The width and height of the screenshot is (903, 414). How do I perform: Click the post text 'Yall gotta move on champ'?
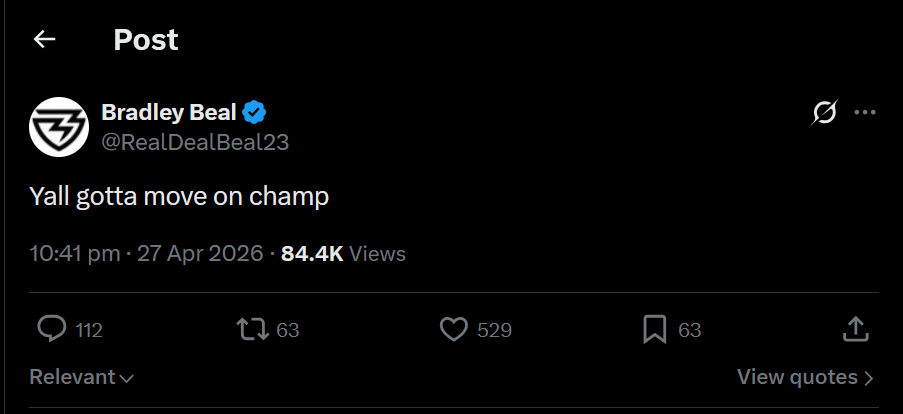pyautogui.click(x=179, y=197)
